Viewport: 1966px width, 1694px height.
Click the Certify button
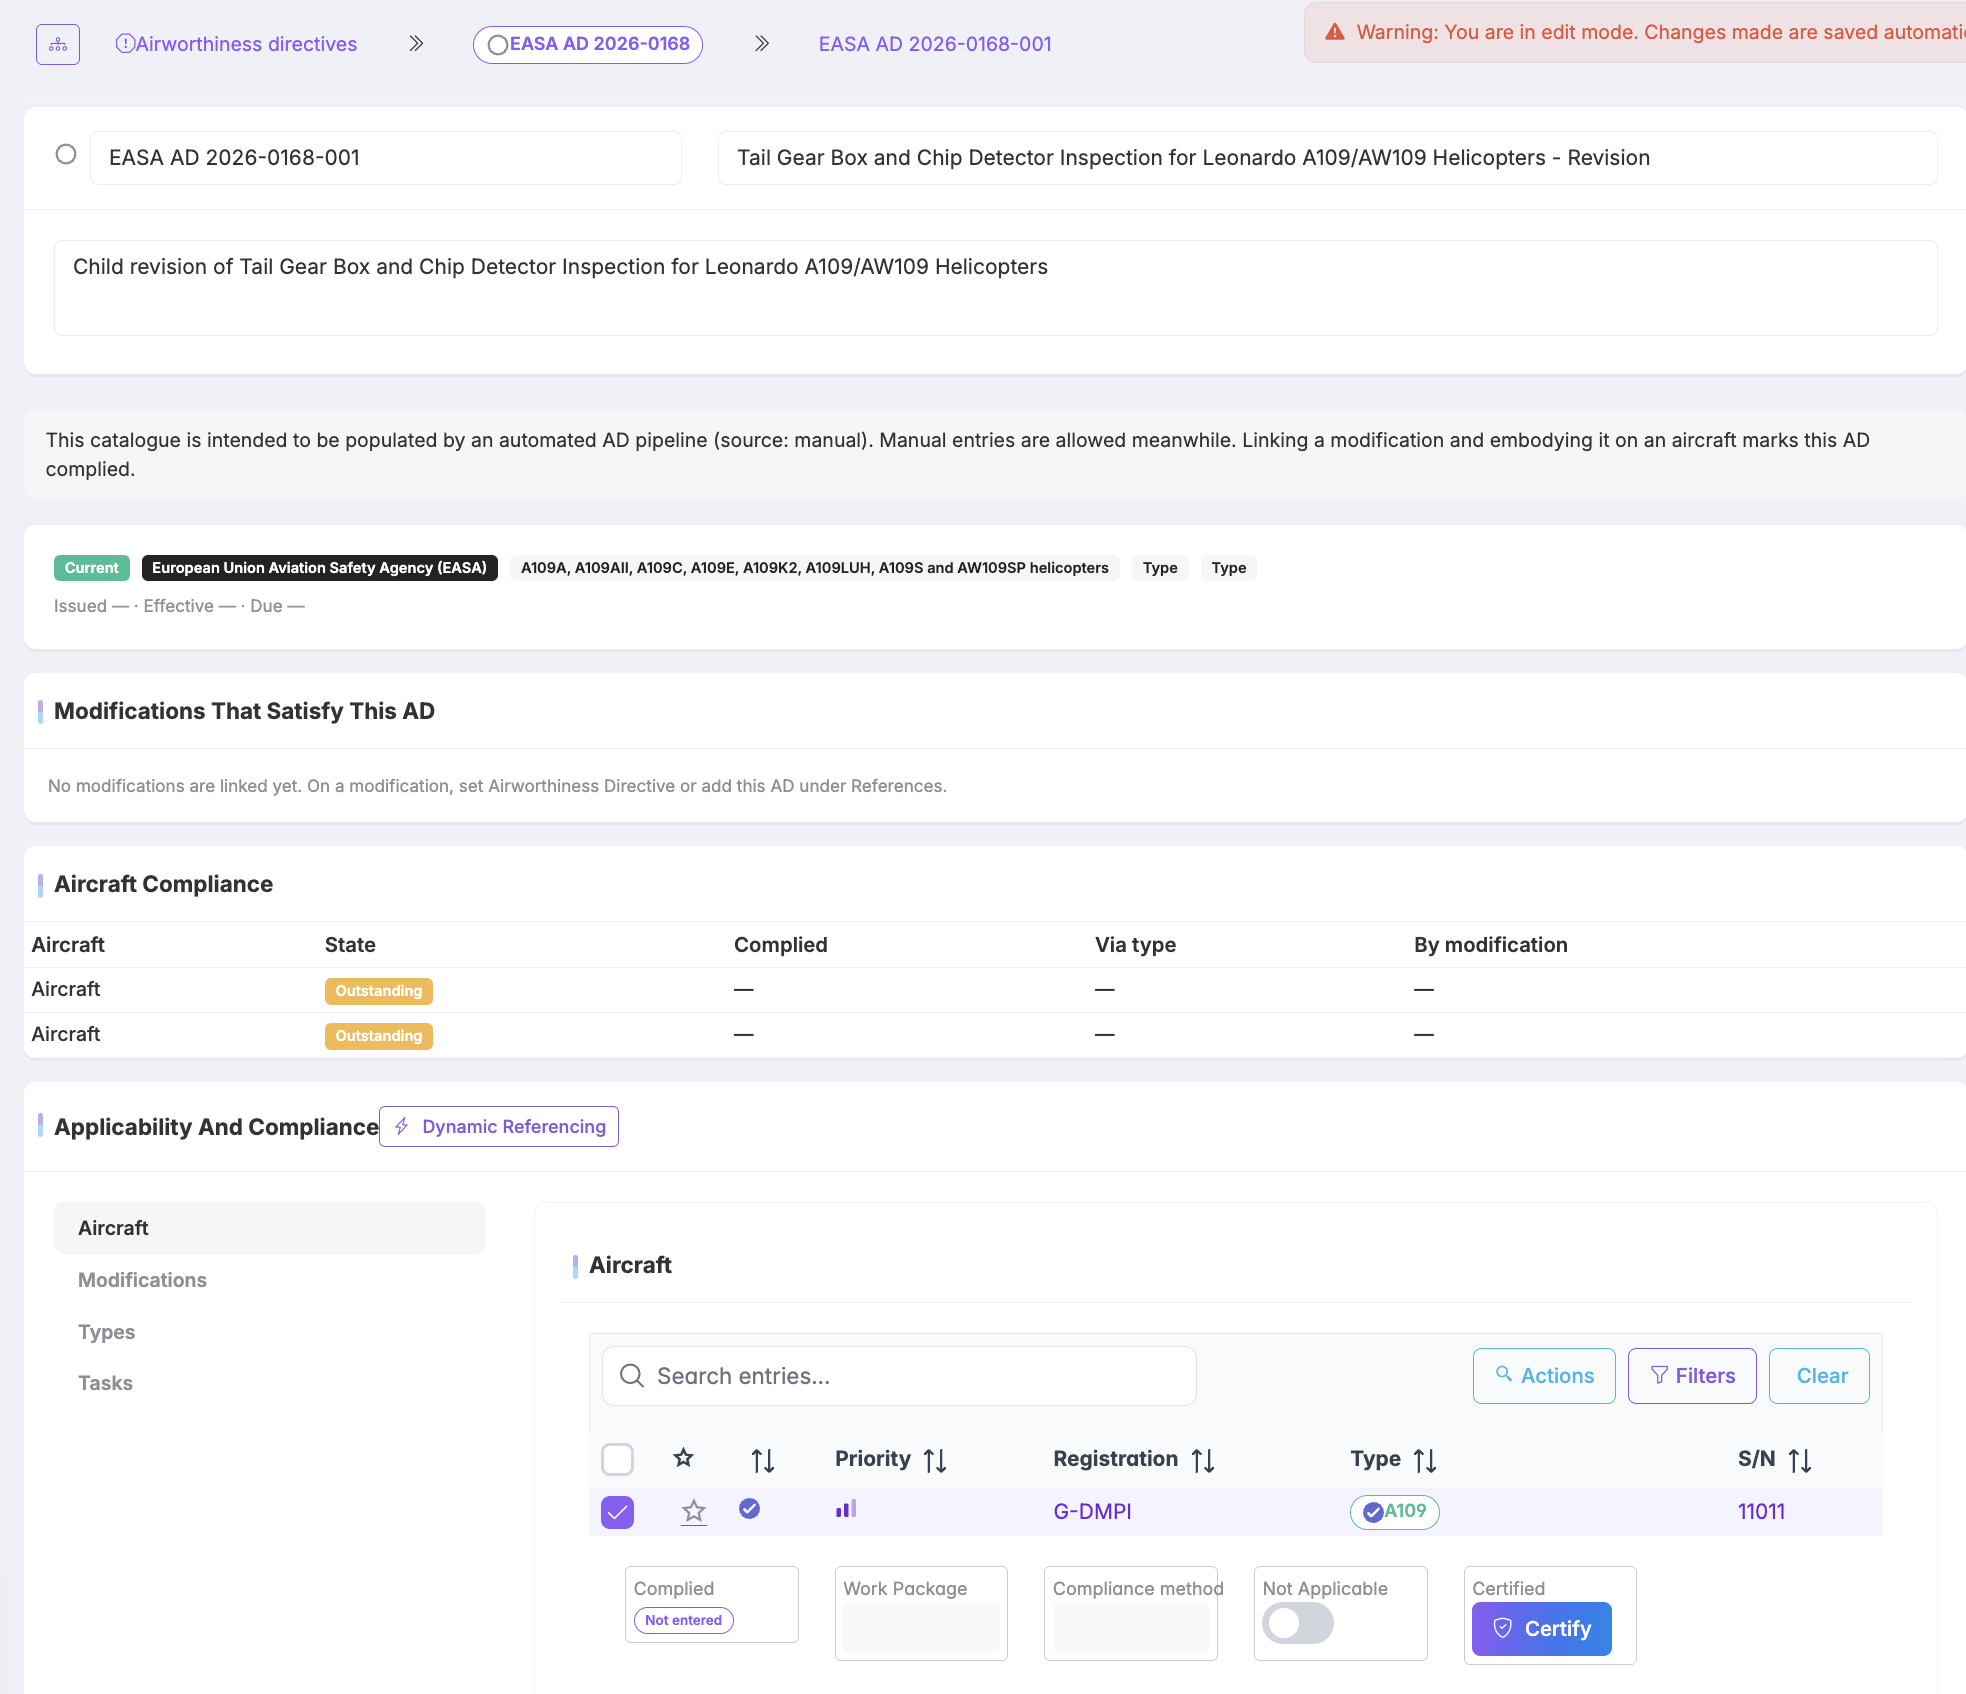pos(1541,1629)
